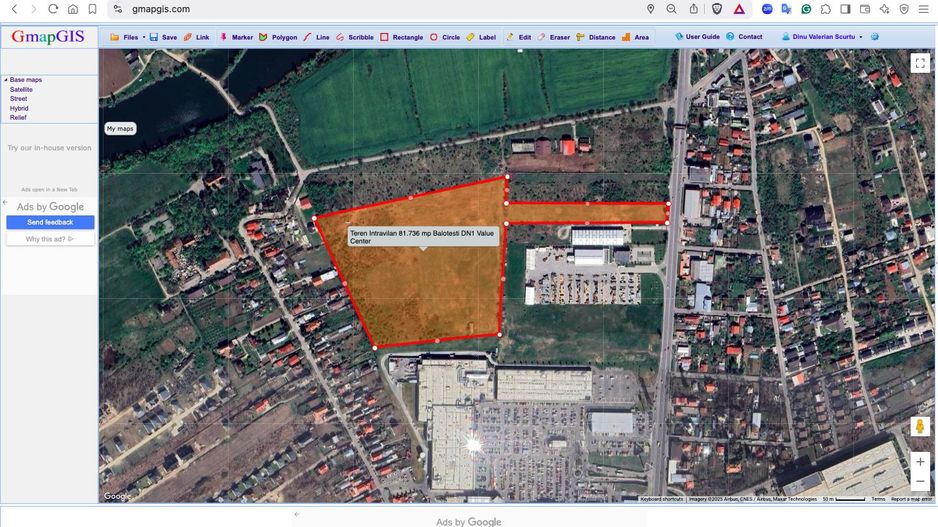
Task: Toggle fullscreen map view
Action: tap(920, 63)
